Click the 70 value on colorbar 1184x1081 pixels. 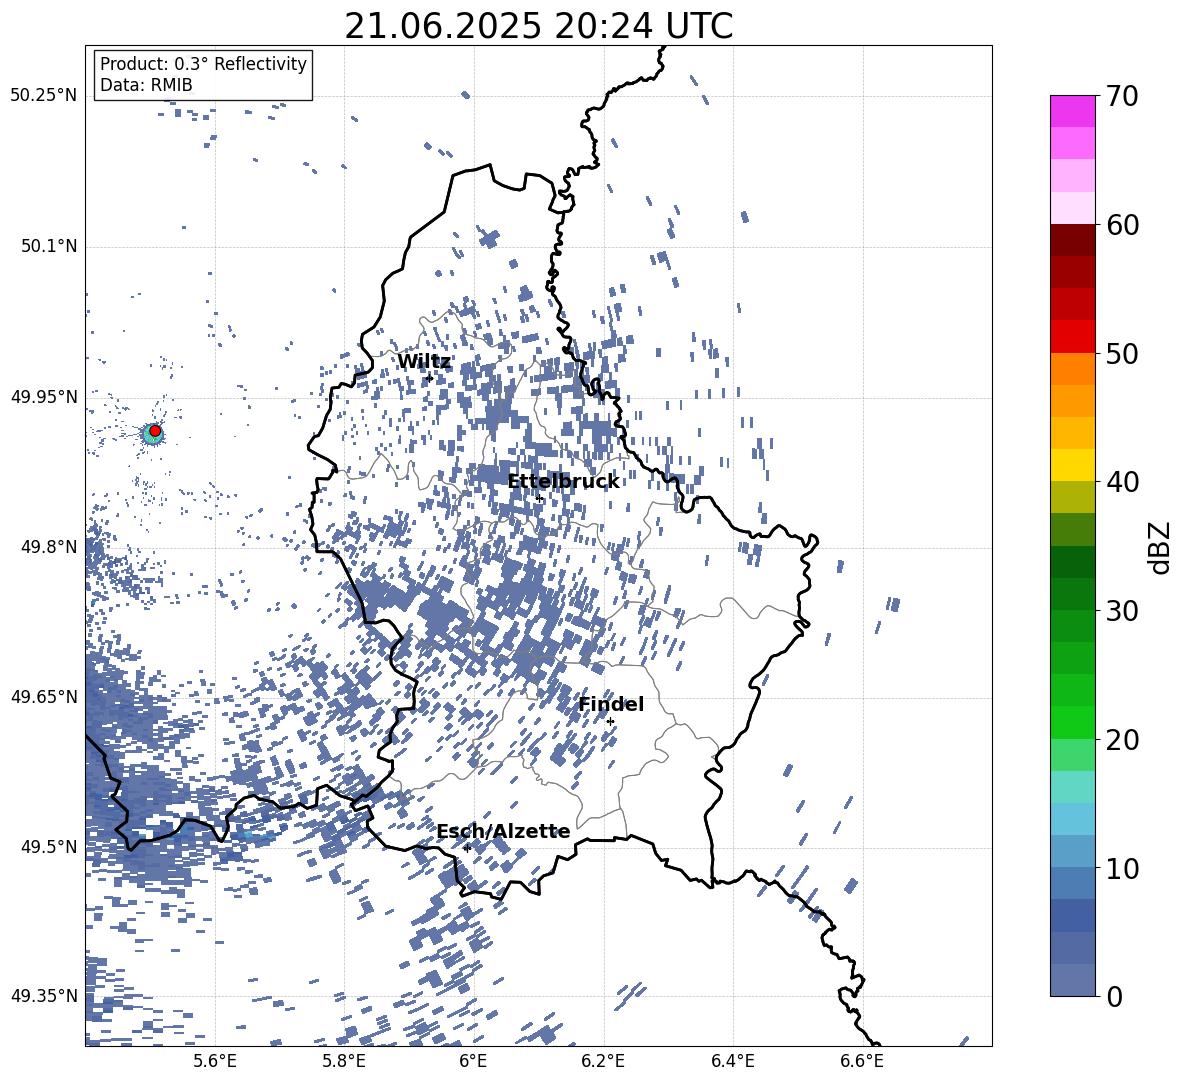(1122, 96)
